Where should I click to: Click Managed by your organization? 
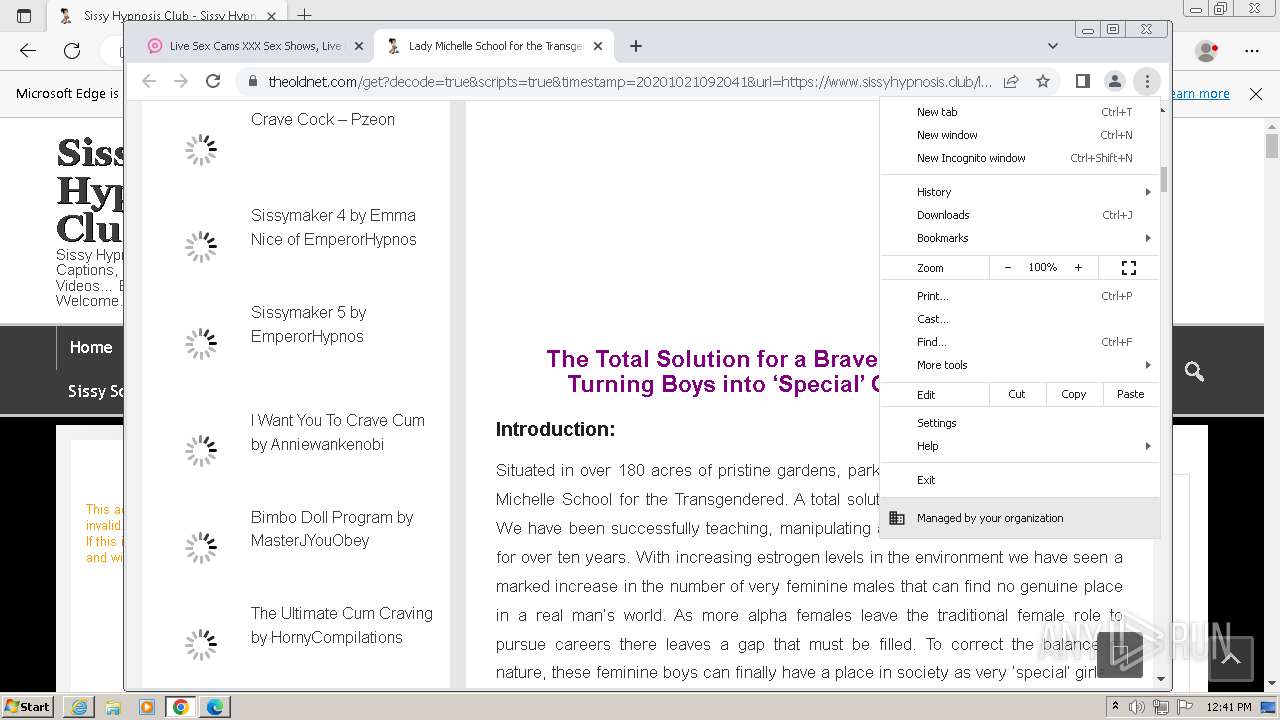click(x=1020, y=518)
